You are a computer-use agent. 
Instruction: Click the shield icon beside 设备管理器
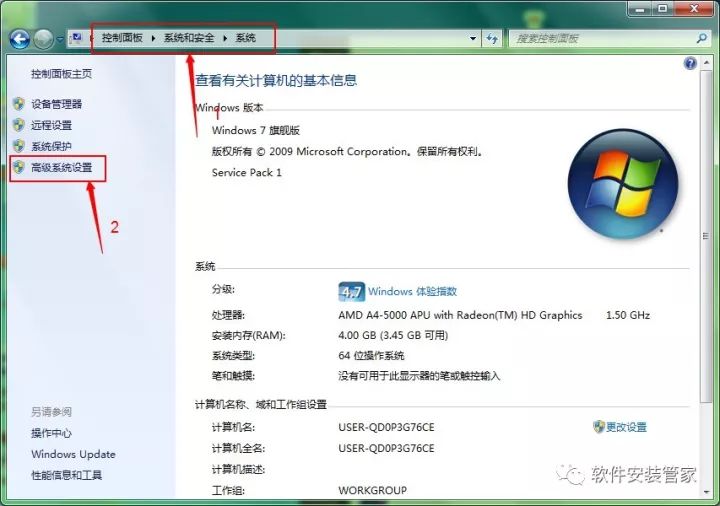[x=18, y=104]
